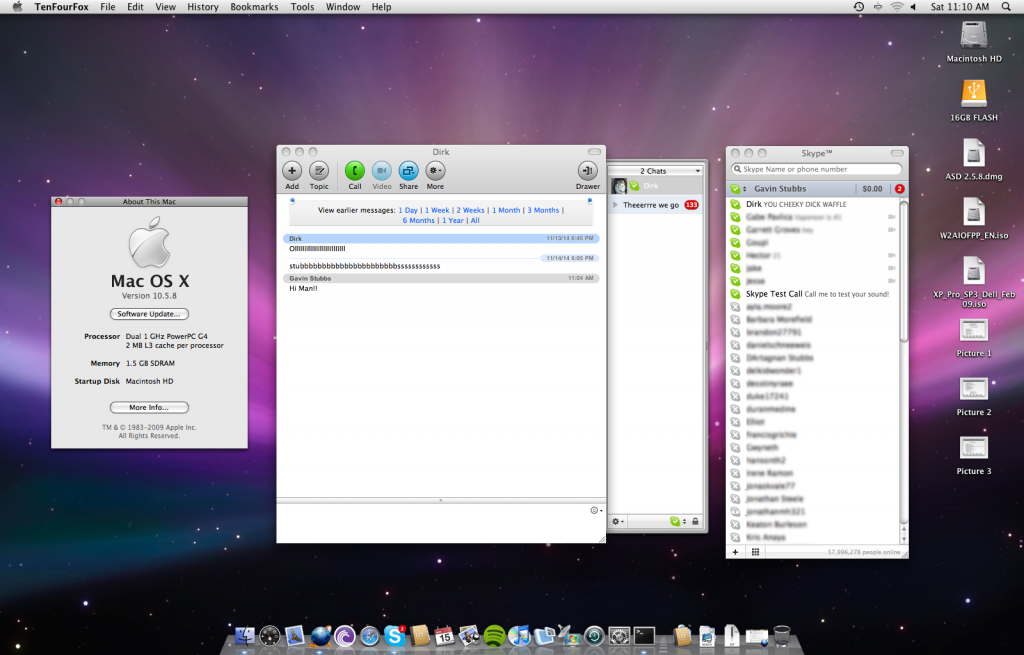Open the Drawer toggle in chat window
The height and width of the screenshot is (655, 1024).
tap(587, 171)
